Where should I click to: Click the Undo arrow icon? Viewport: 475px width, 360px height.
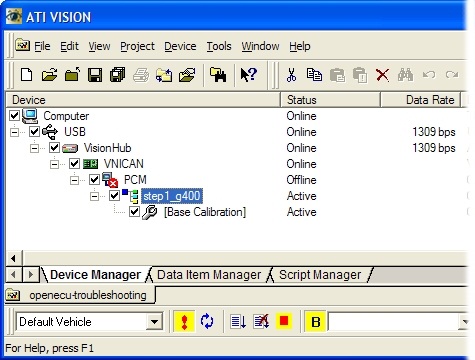pyautogui.click(x=429, y=75)
